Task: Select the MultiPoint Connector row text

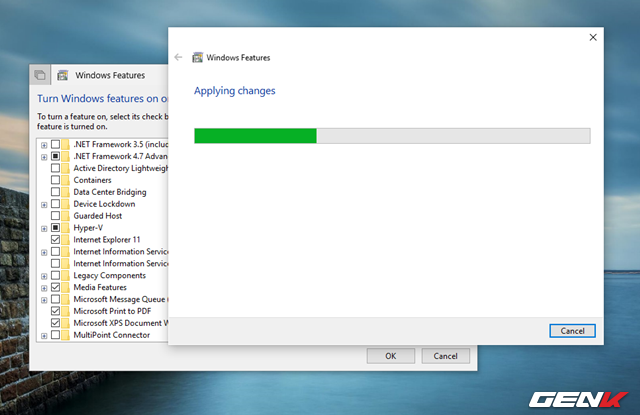Action: point(111,335)
